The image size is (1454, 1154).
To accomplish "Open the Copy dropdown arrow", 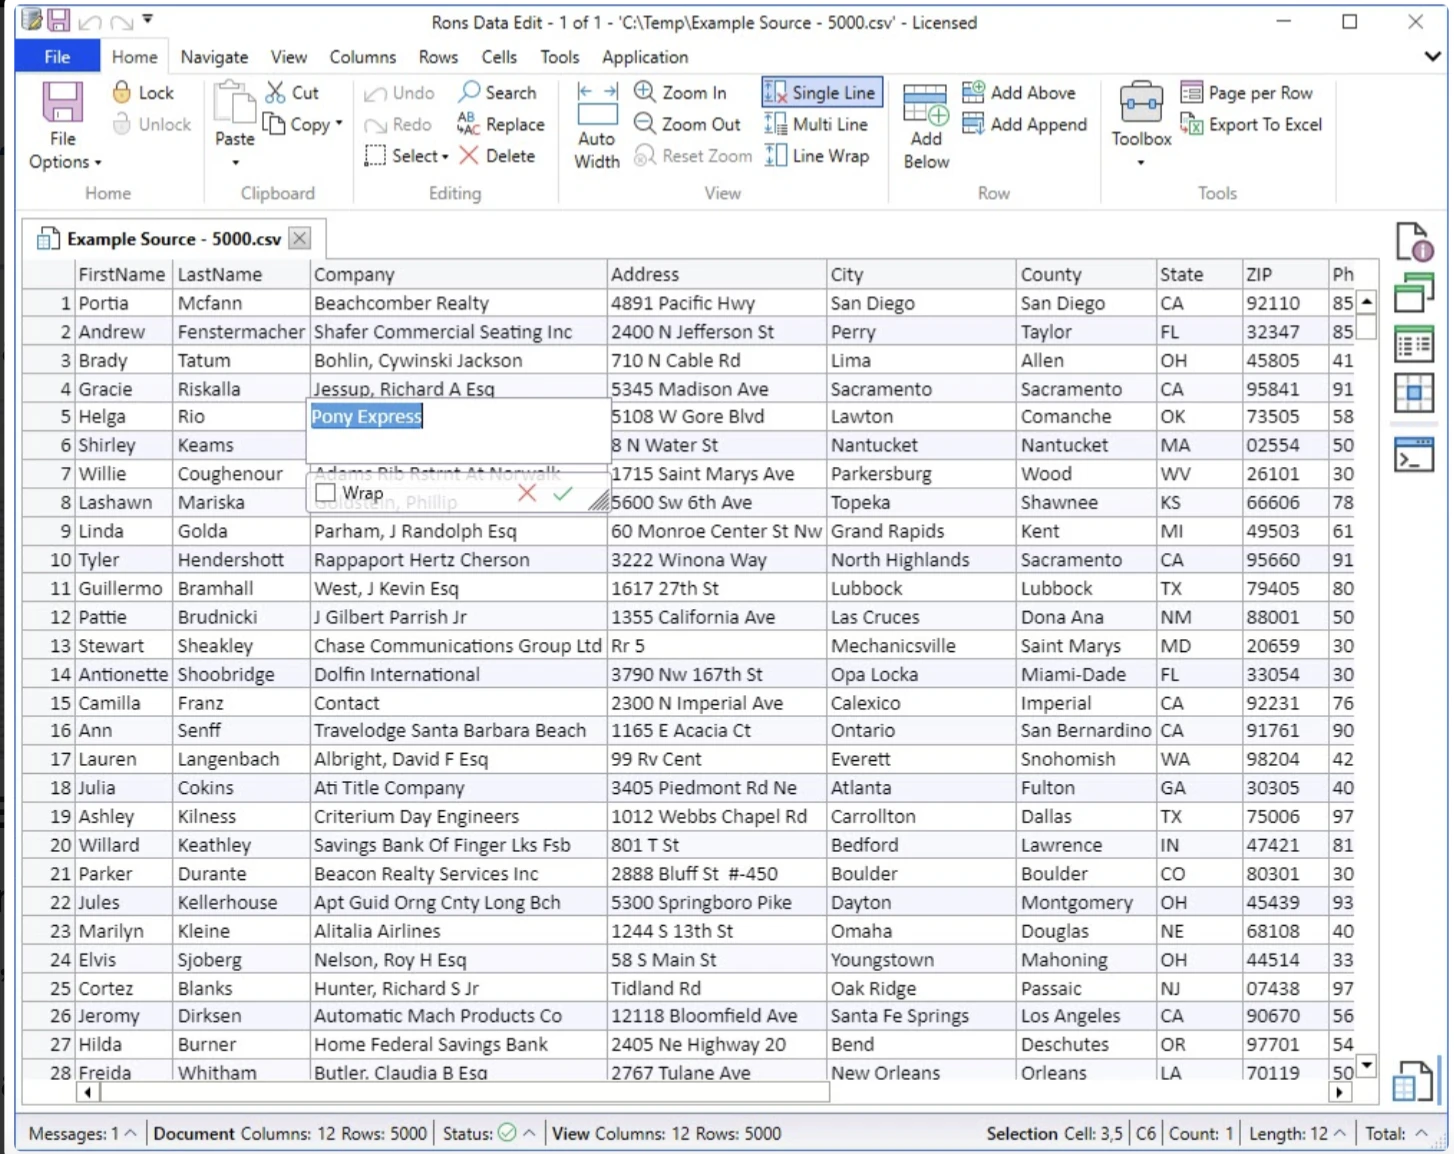I will coord(339,124).
